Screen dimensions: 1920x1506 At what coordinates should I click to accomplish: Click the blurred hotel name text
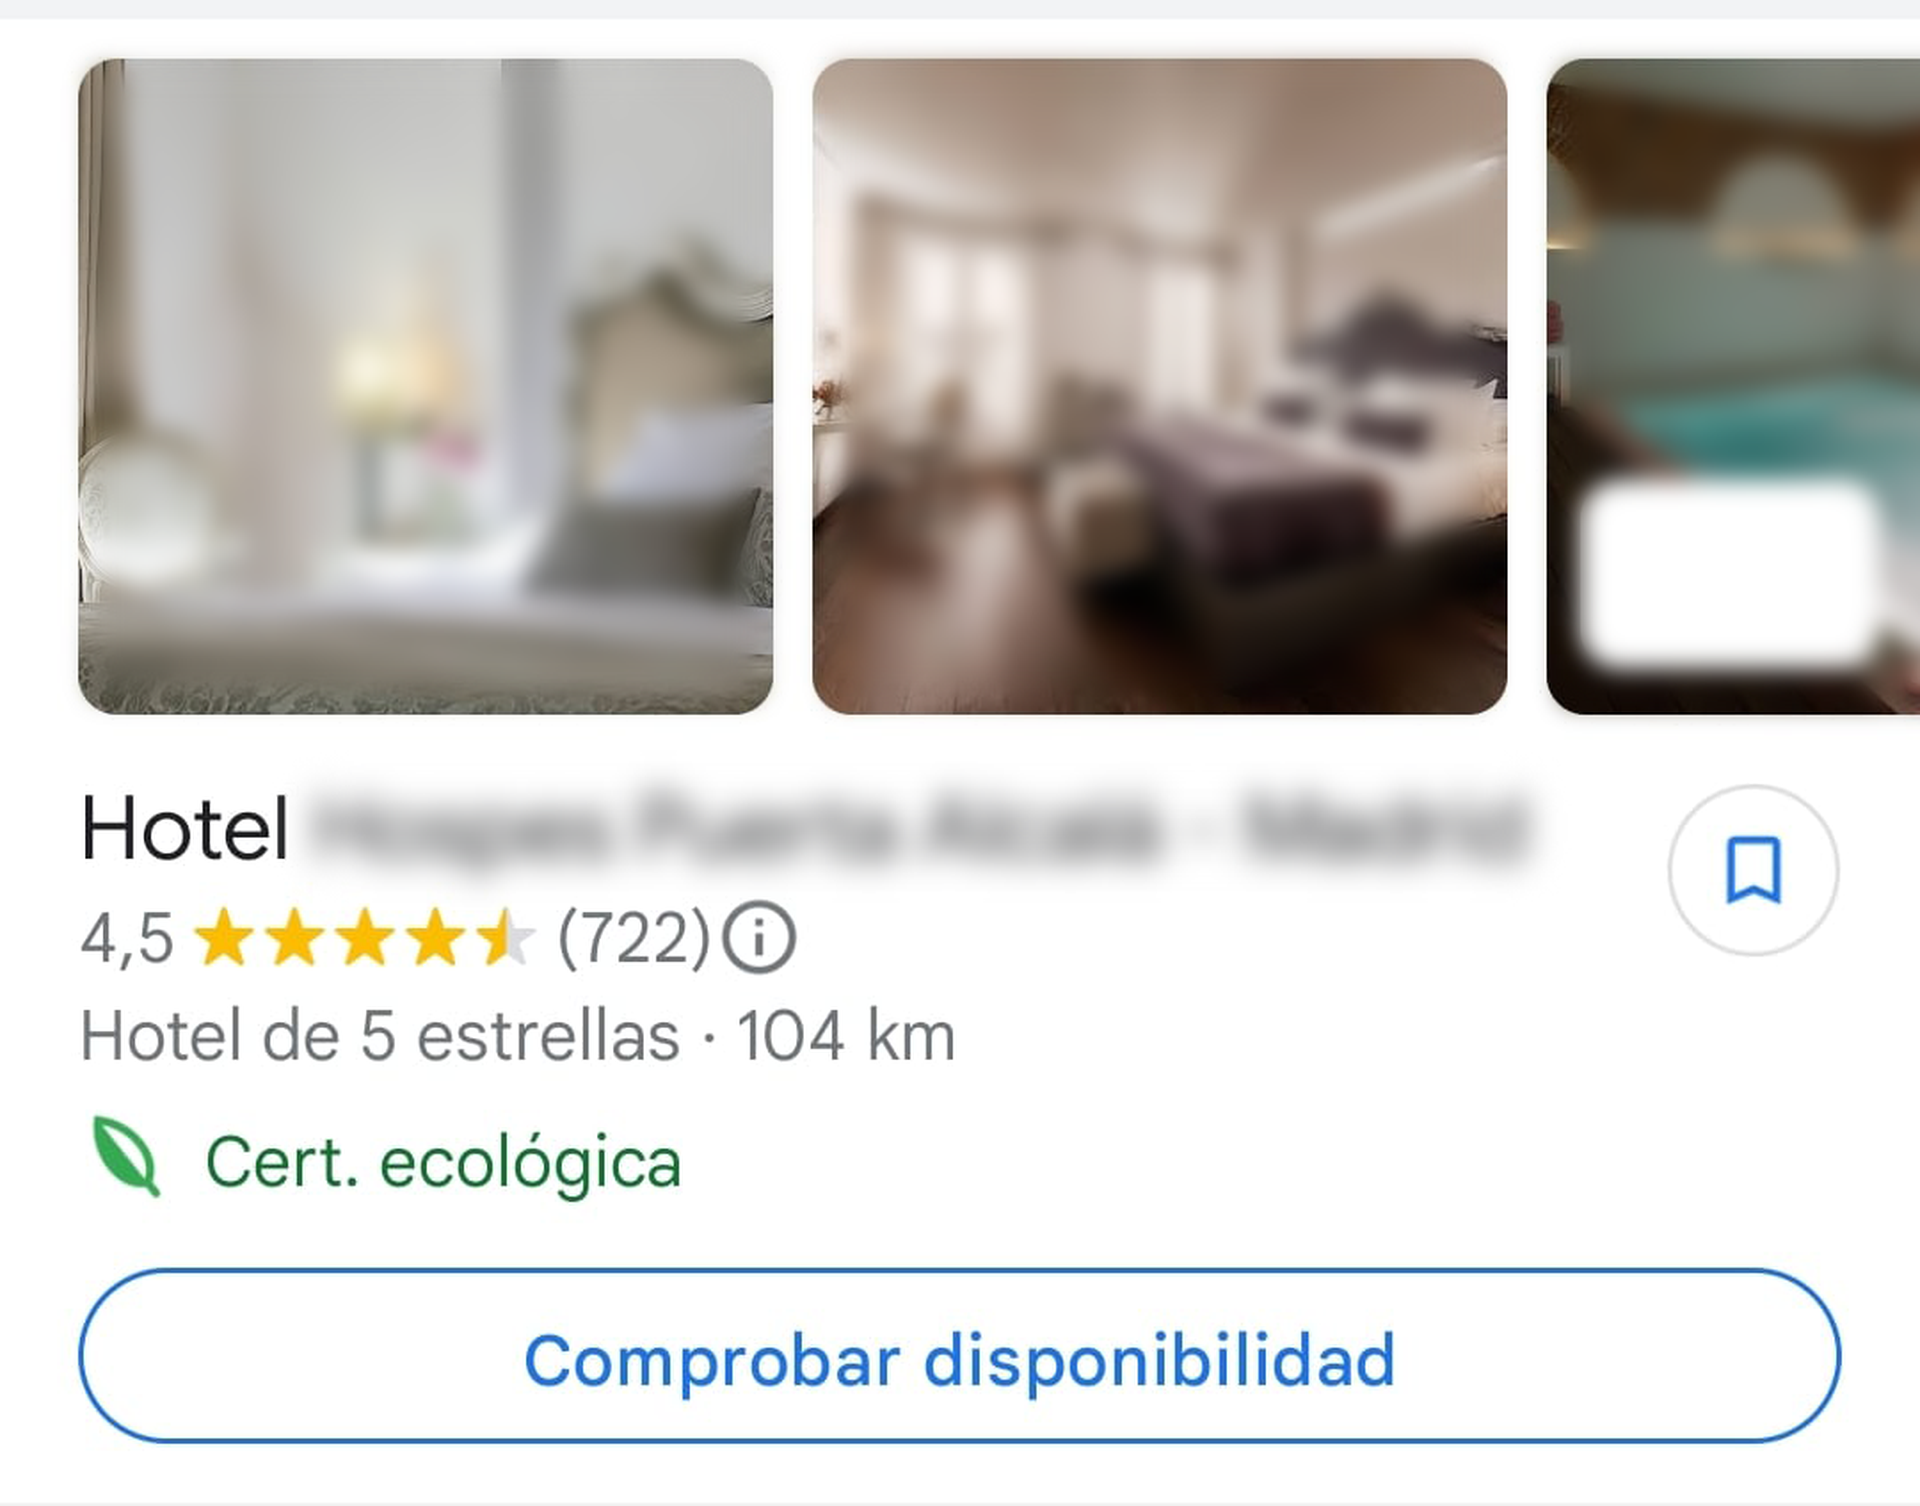tap(920, 828)
